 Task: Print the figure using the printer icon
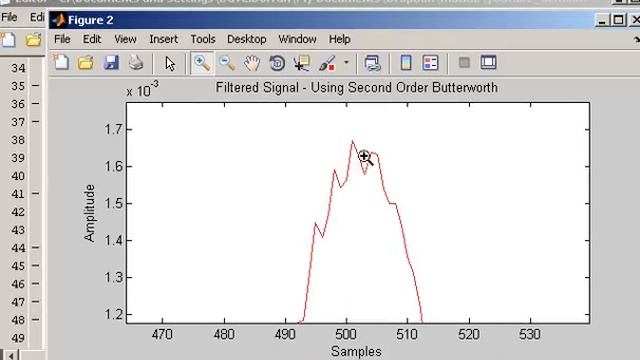(136, 63)
